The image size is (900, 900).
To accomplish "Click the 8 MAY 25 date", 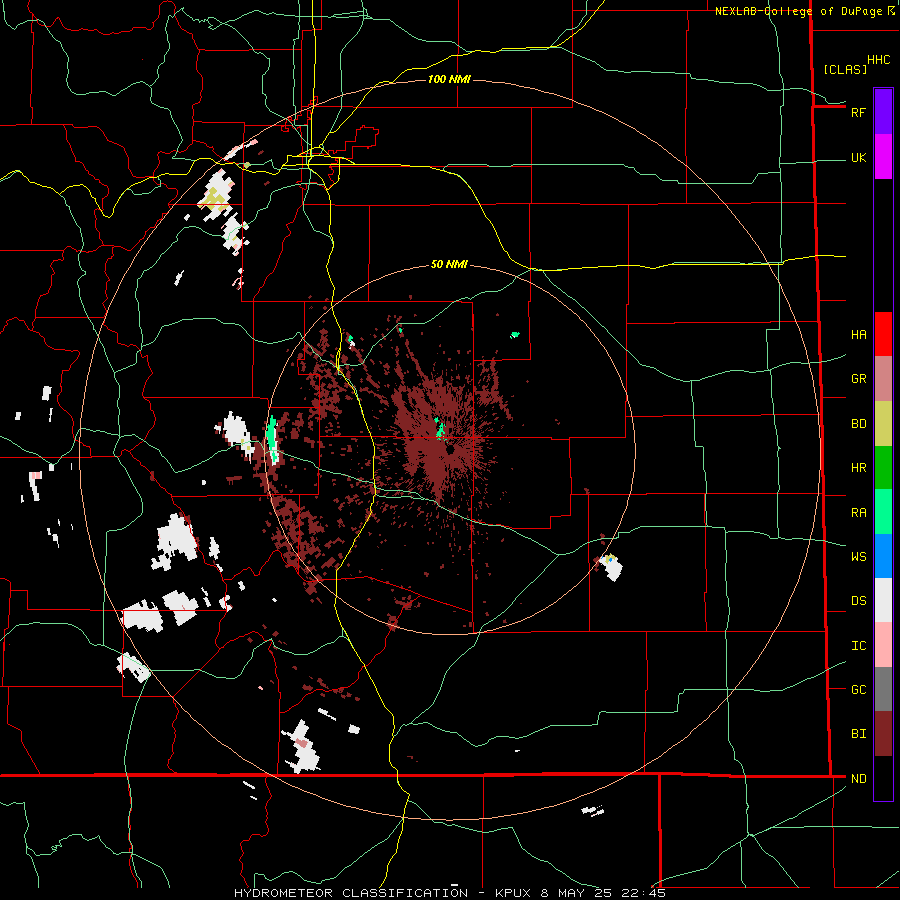I will 577,893.
